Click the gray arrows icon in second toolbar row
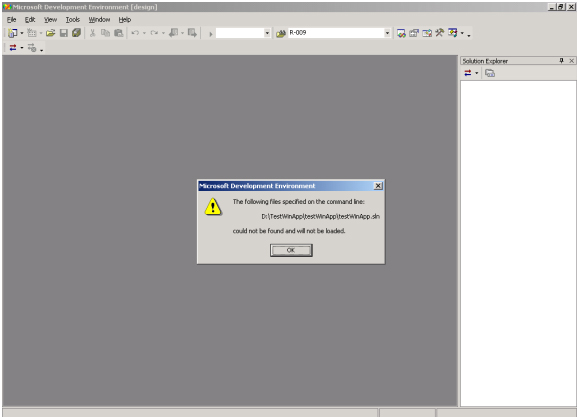 click(x=32, y=48)
